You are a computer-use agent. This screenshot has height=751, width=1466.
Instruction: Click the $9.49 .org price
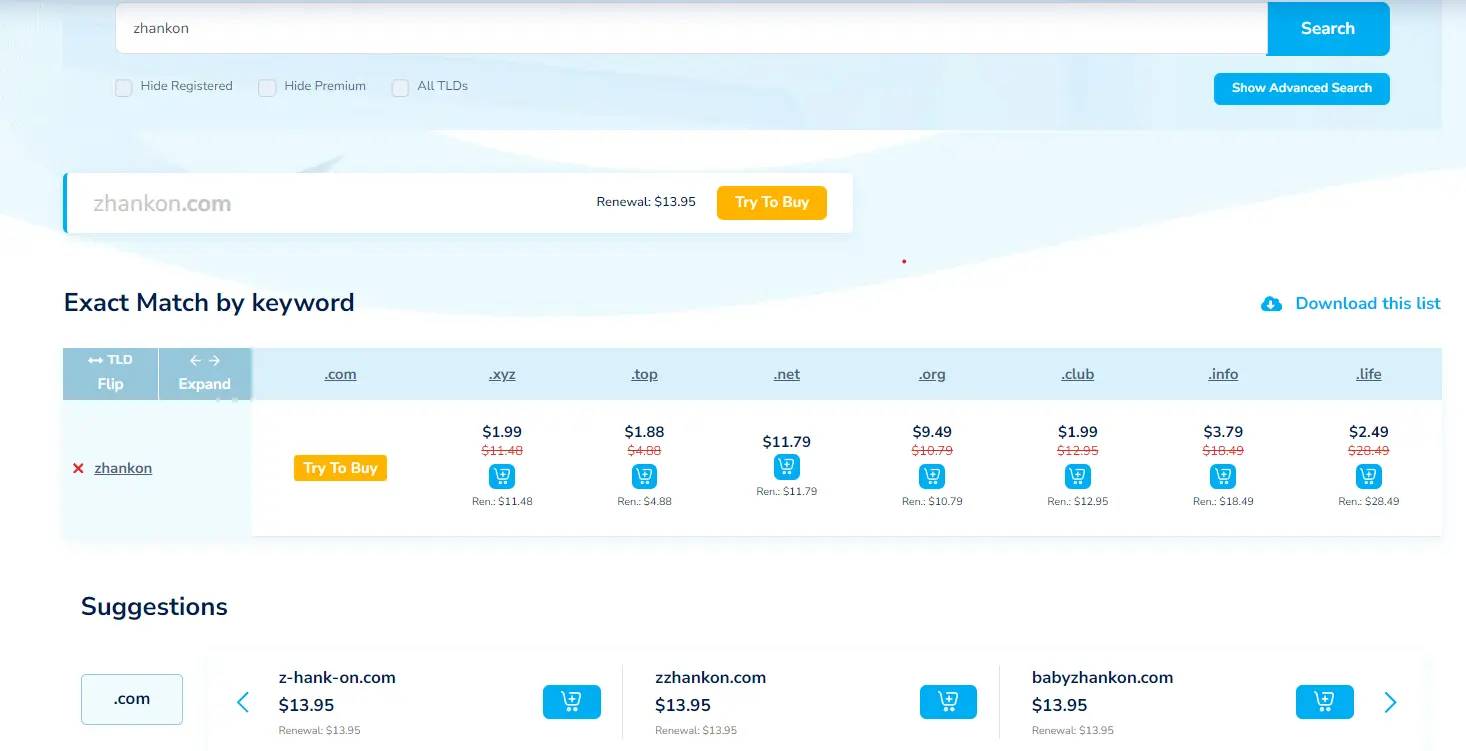tap(932, 432)
